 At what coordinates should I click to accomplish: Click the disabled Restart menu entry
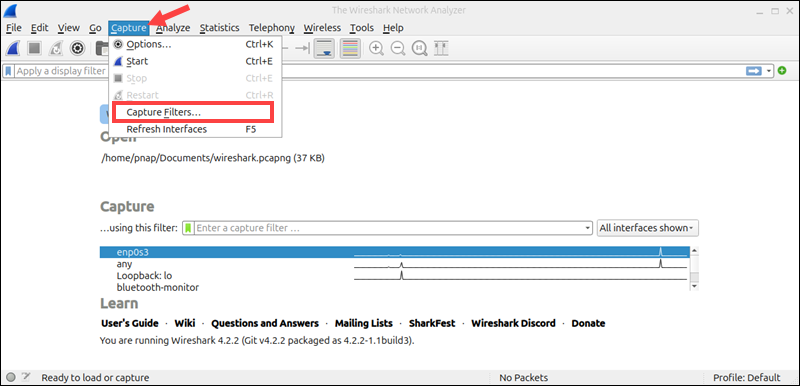tap(195, 95)
